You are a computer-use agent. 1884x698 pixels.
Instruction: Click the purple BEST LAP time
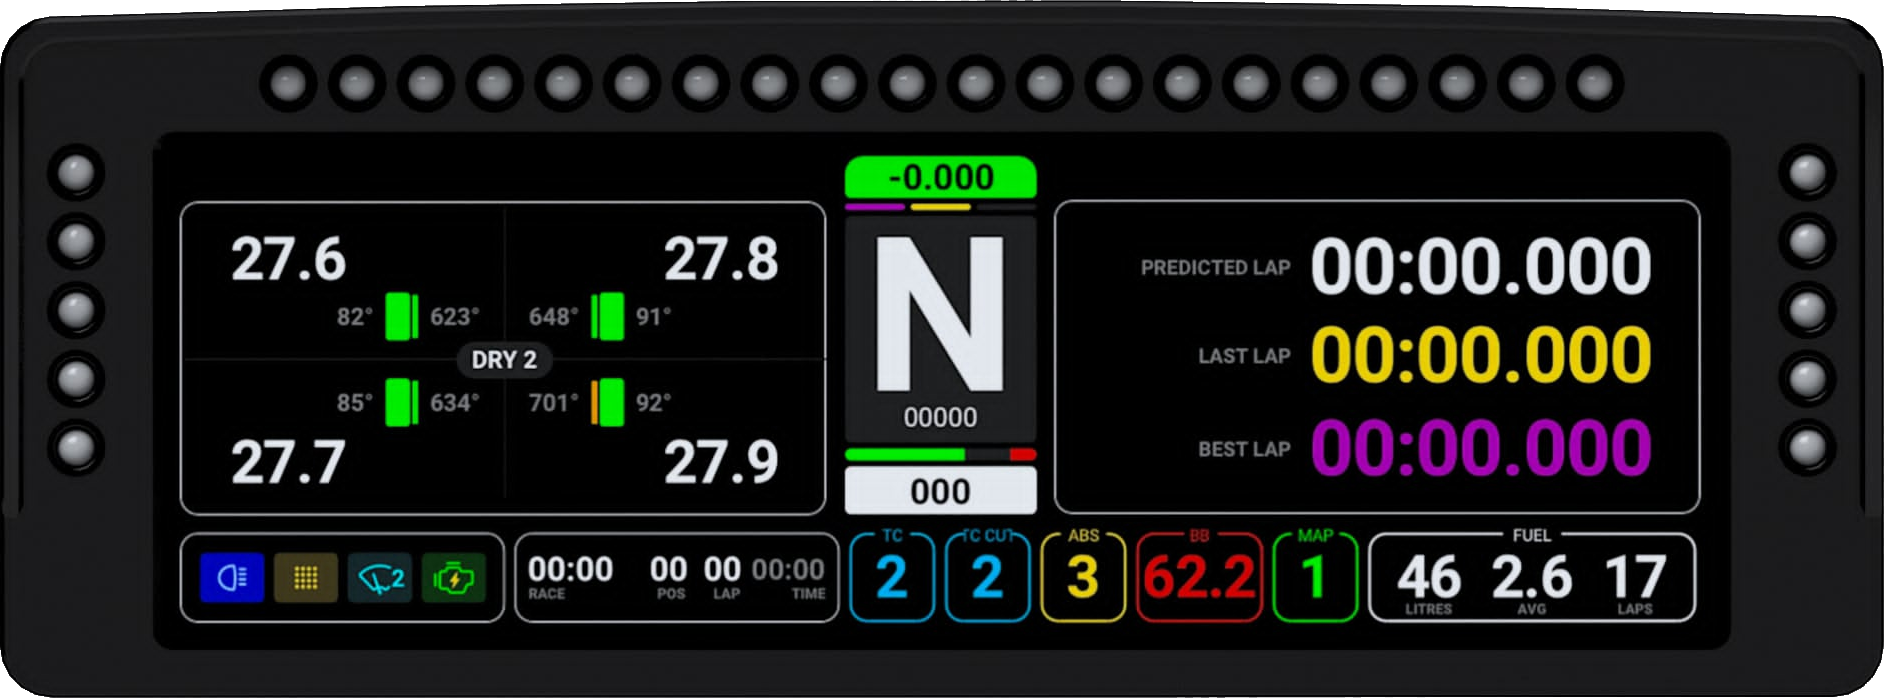tap(1481, 448)
